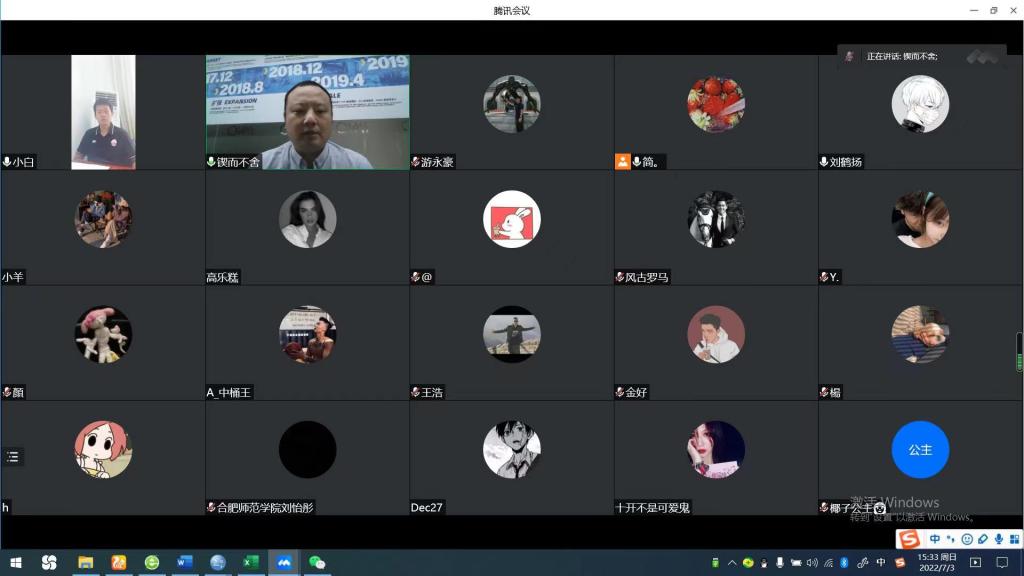The image size is (1024, 576).
Task: Click the green scroll handle on right edge
Action: [1019, 351]
